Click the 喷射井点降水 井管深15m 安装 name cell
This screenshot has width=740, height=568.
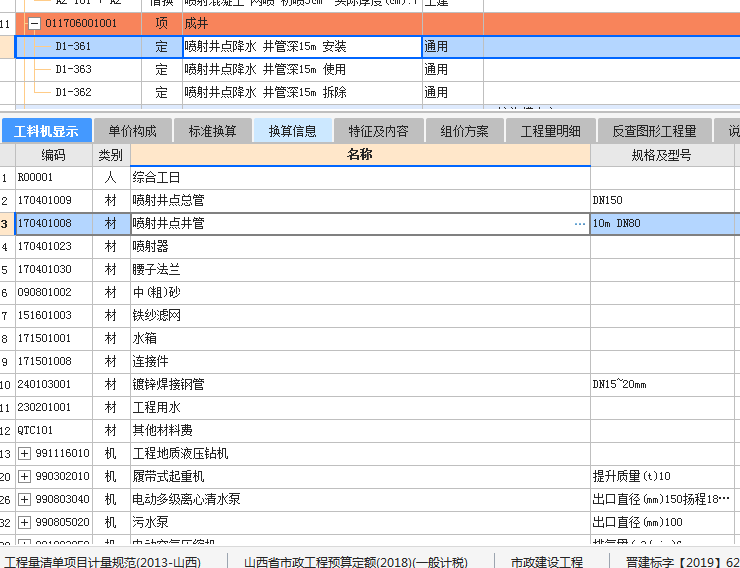tap(302, 47)
